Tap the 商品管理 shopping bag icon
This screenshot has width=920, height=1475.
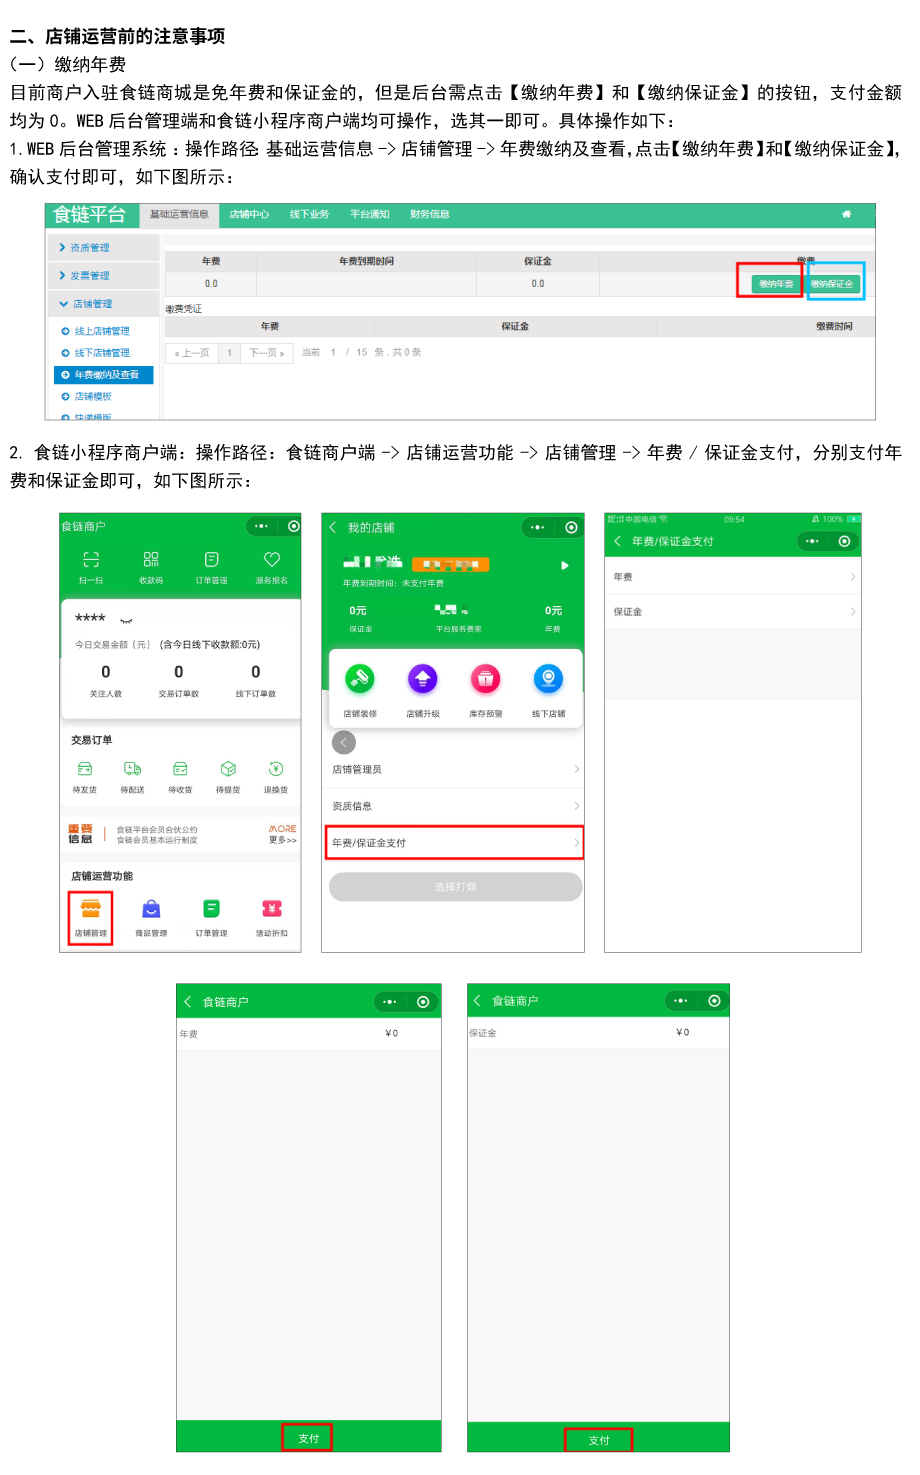tap(151, 909)
